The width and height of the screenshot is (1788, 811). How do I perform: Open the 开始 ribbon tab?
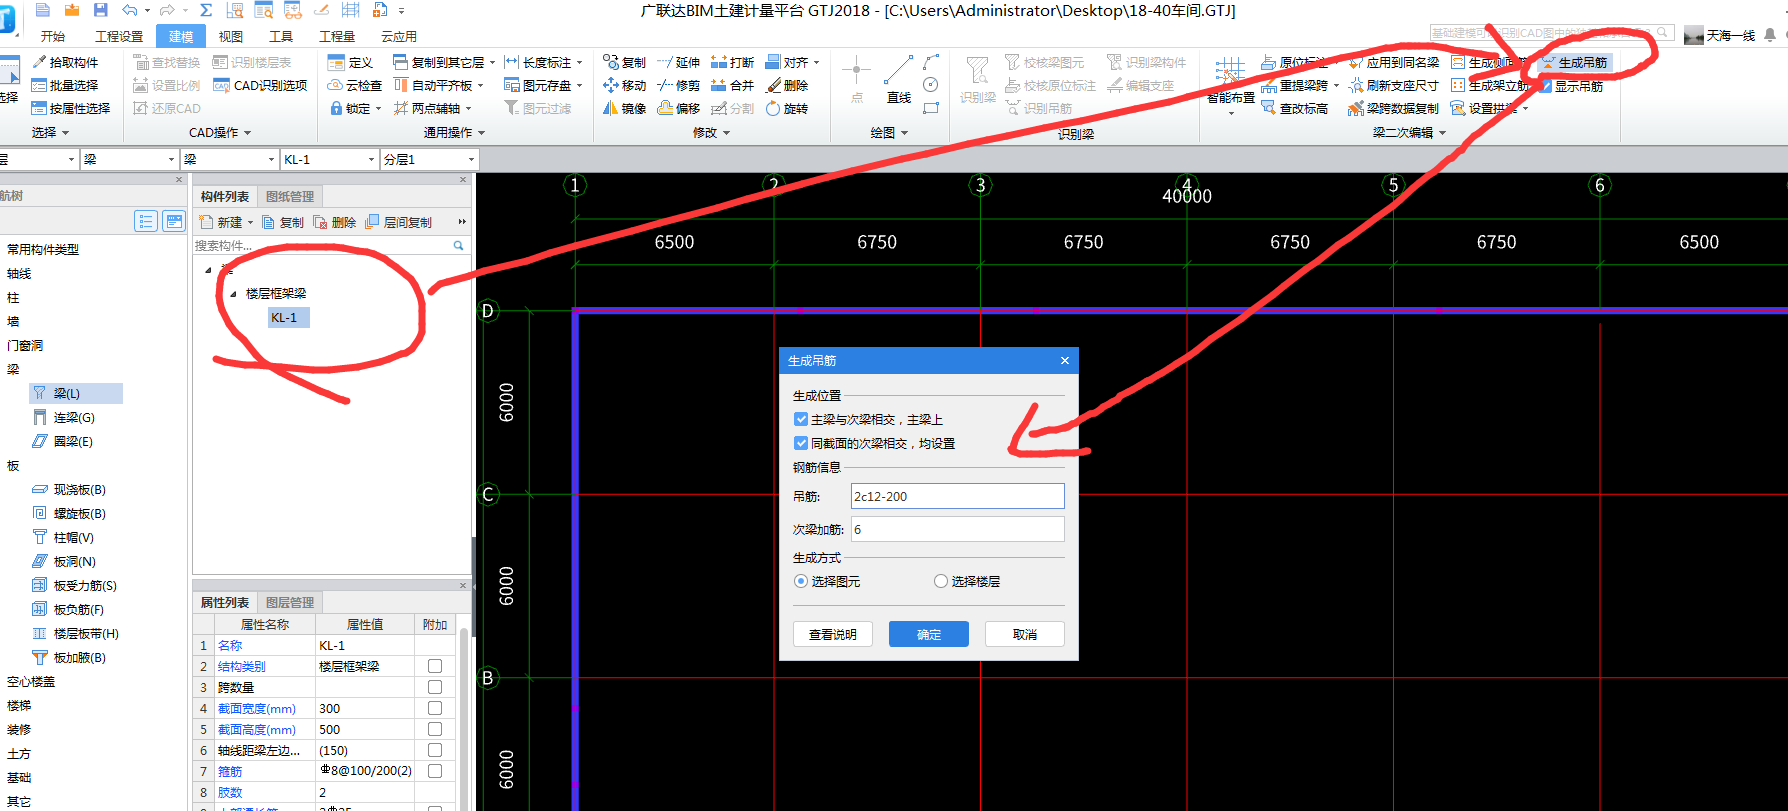point(53,36)
